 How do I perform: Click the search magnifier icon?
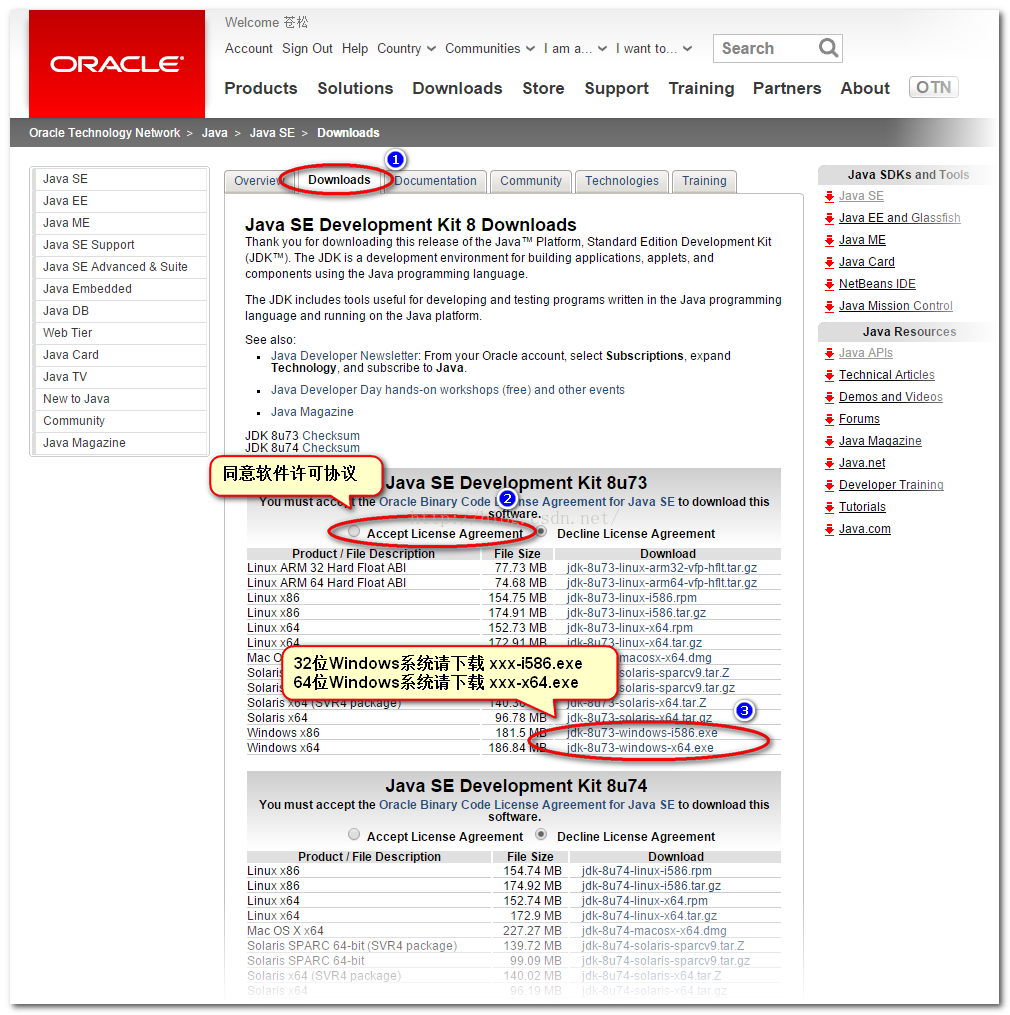[828, 48]
